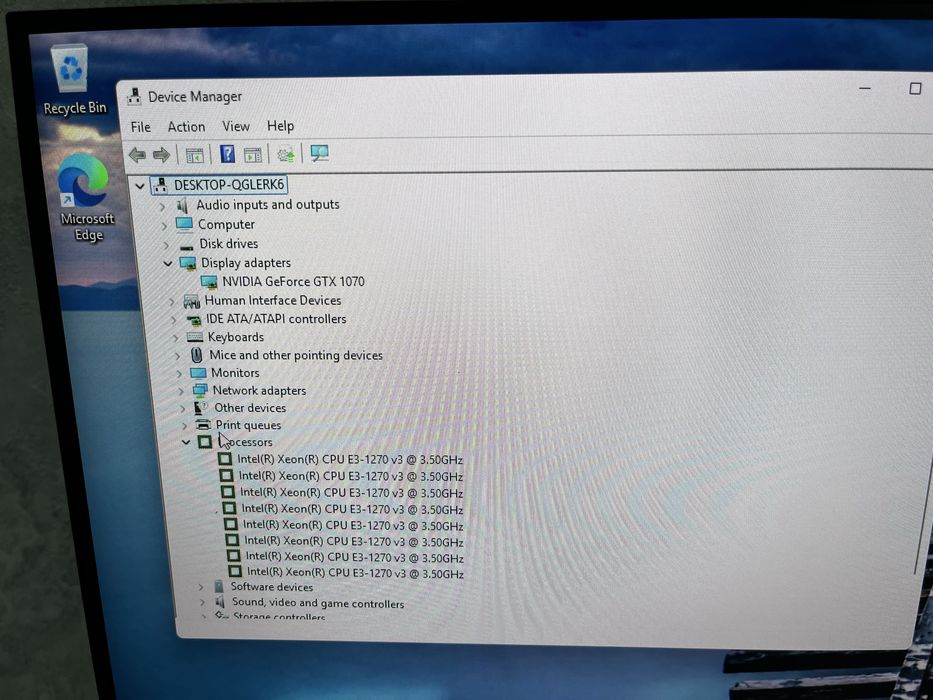Click the Device Manager title bar icon
Viewport: 933px width, 700px height.
[x=134, y=98]
